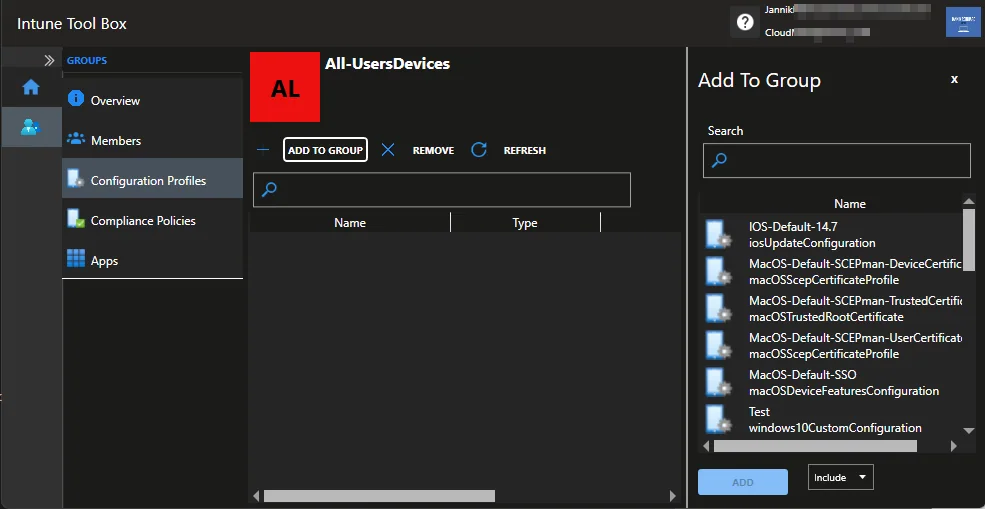Image resolution: width=985 pixels, height=509 pixels.
Task: Select MacOS-Default-SCEPman-TrustedCertificate profile
Action: (x=830, y=309)
